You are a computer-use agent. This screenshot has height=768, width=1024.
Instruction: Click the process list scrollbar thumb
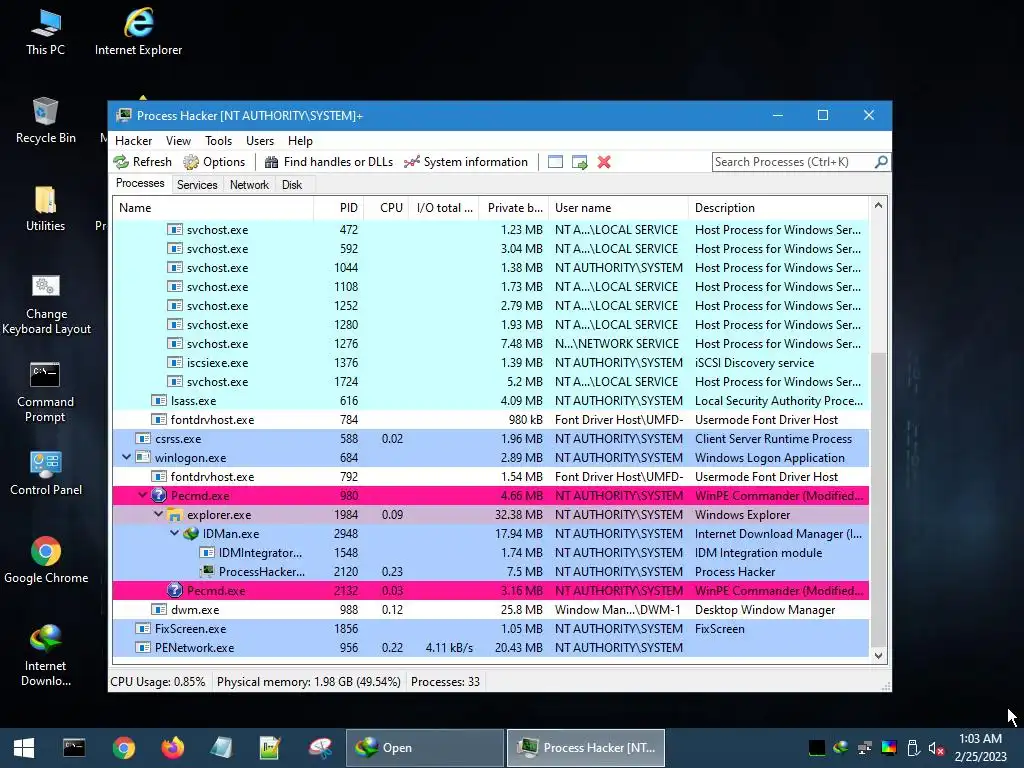tap(878, 498)
